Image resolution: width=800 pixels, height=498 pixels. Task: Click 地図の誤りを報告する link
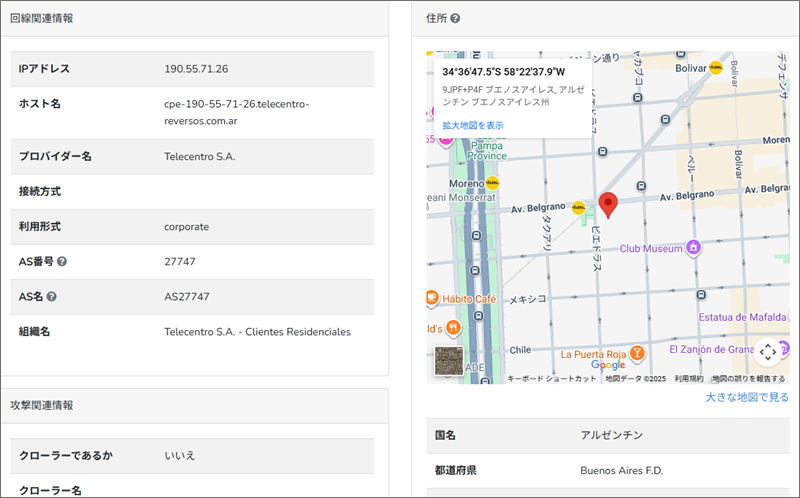(748, 379)
